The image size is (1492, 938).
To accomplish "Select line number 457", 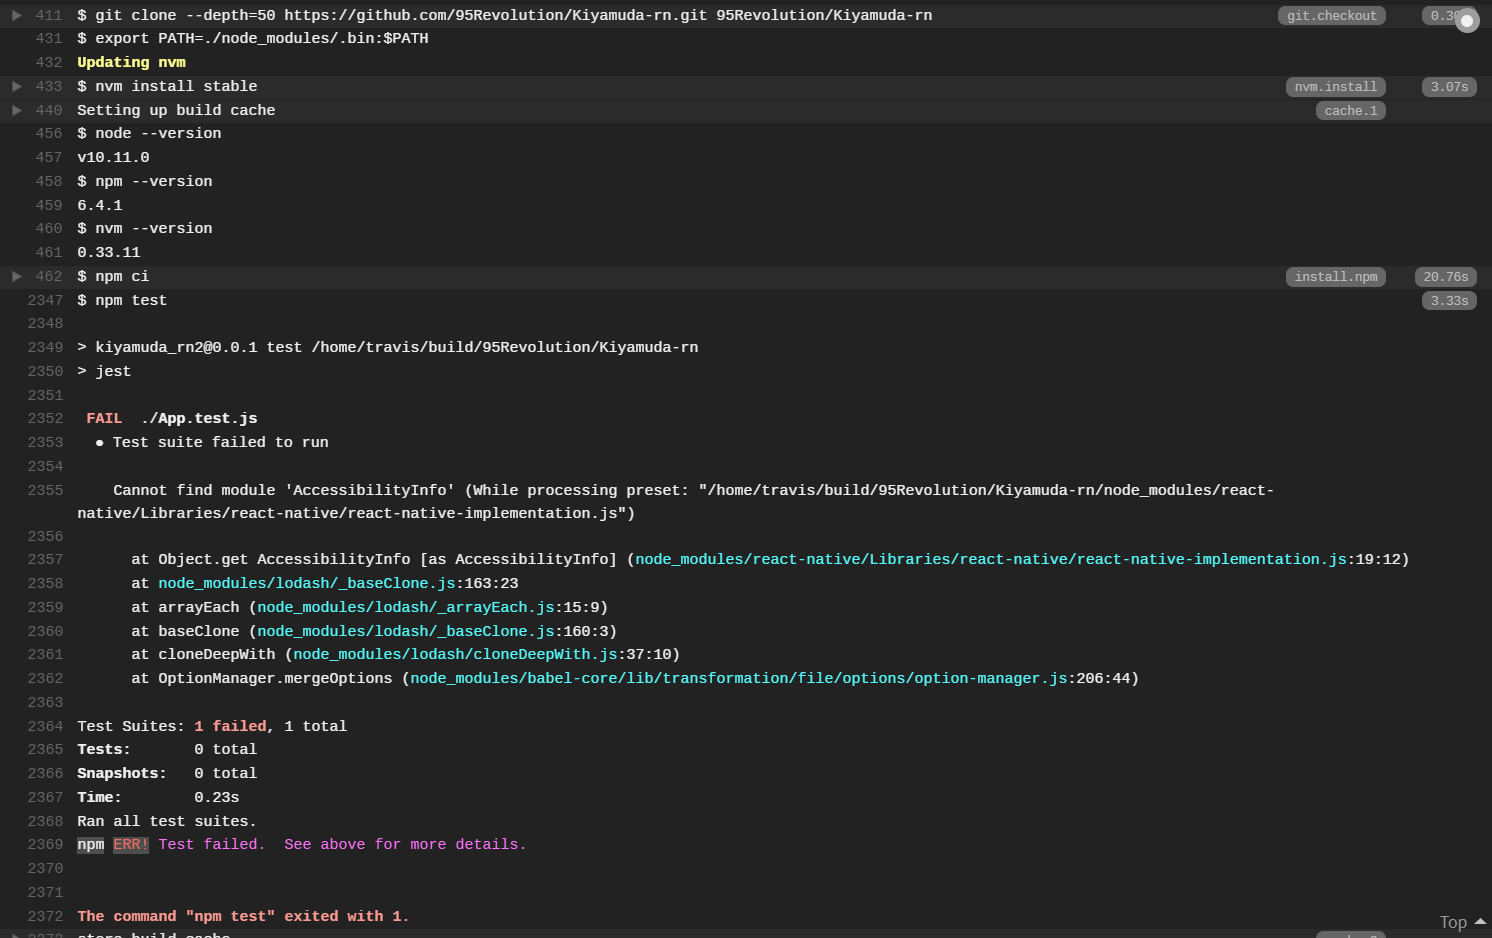I will tap(48, 157).
